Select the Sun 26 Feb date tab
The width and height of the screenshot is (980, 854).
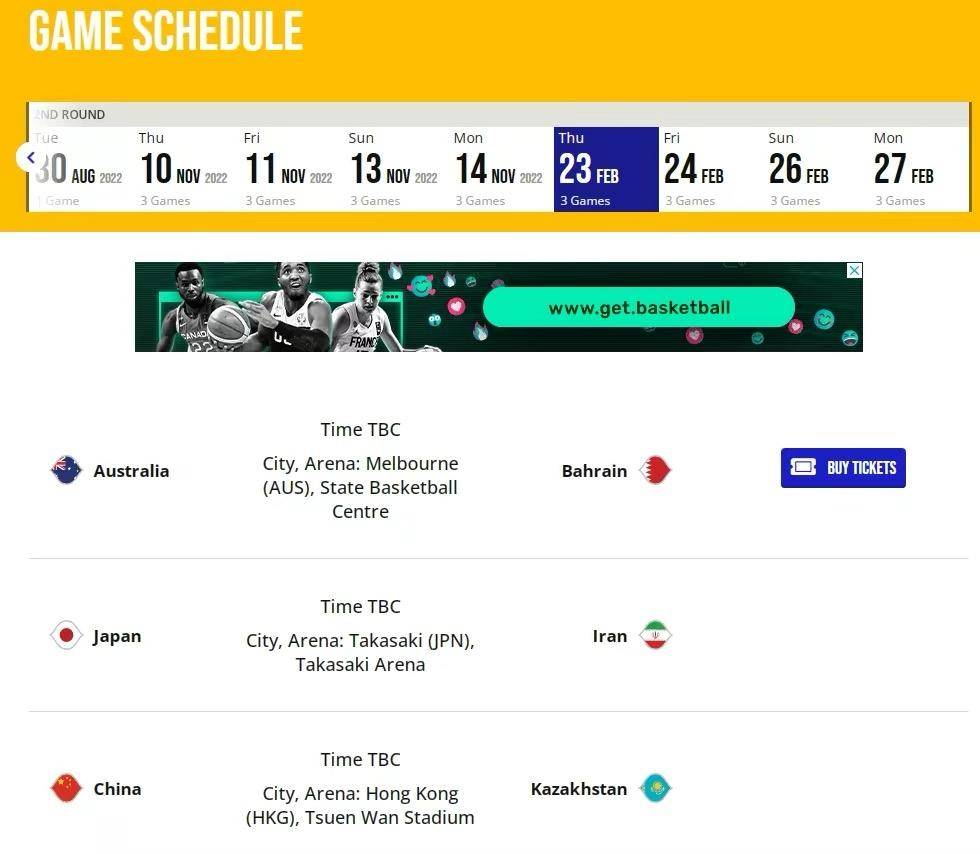[816, 169]
